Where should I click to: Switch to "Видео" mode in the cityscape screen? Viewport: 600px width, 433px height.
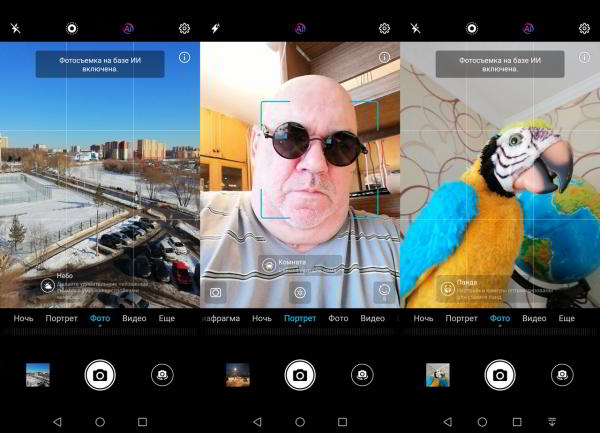(x=134, y=318)
